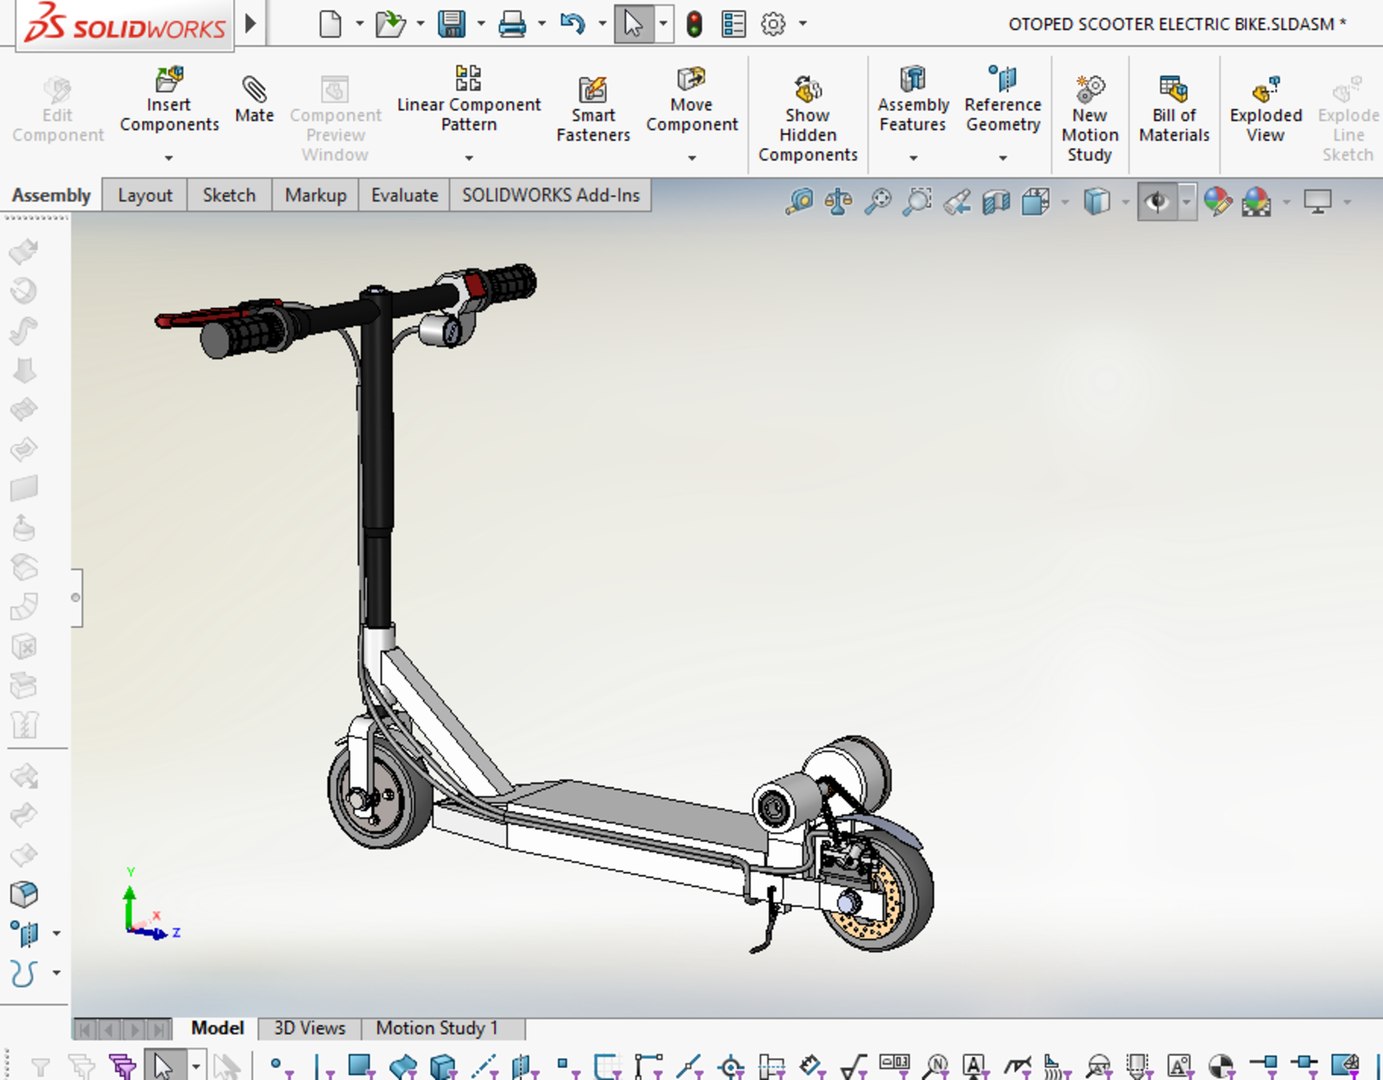Expand the Linear Component Pattern dropdown

[x=469, y=158]
